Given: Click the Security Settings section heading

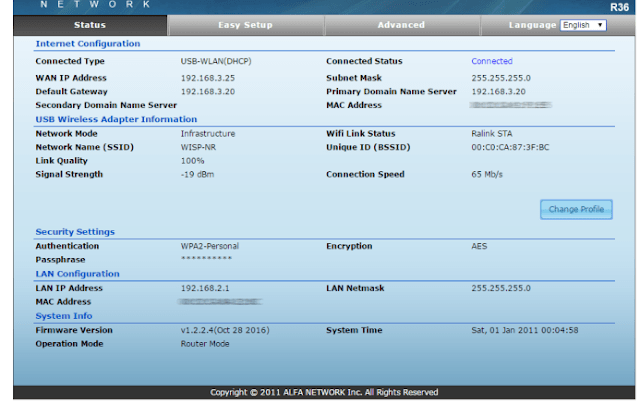Looking at the screenshot, I should (x=75, y=232).
